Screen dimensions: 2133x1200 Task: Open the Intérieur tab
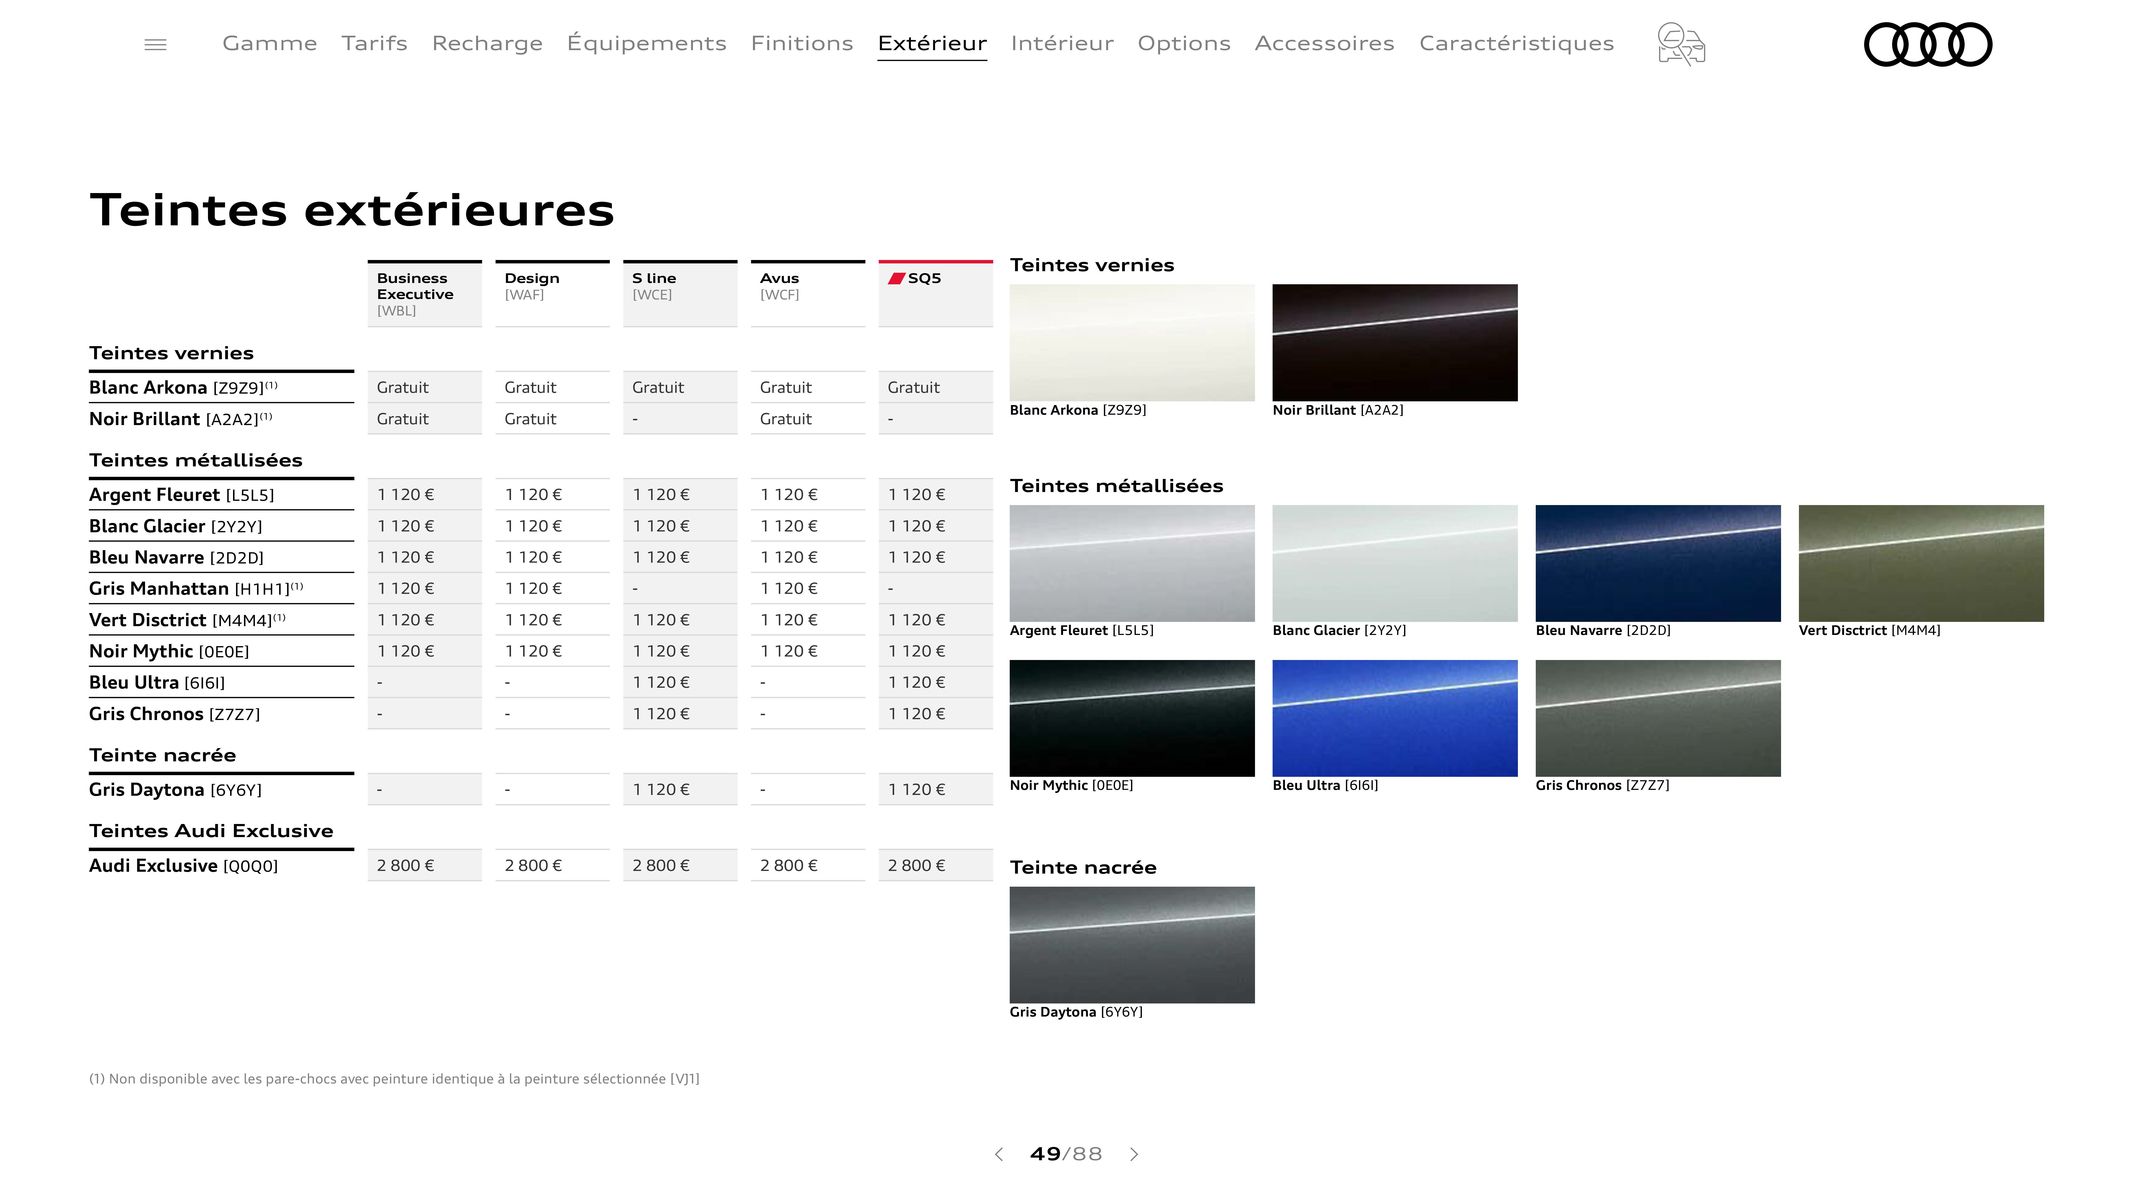[x=1062, y=43]
